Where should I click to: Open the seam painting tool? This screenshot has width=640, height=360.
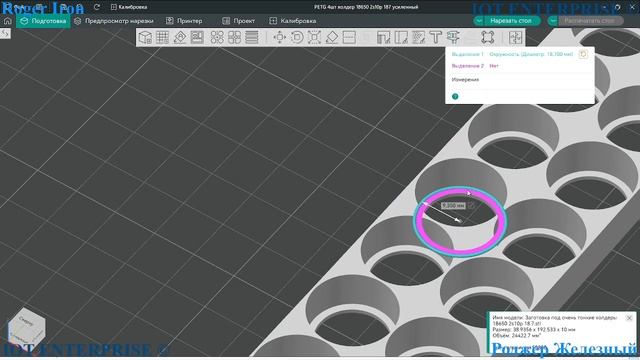(x=401, y=37)
